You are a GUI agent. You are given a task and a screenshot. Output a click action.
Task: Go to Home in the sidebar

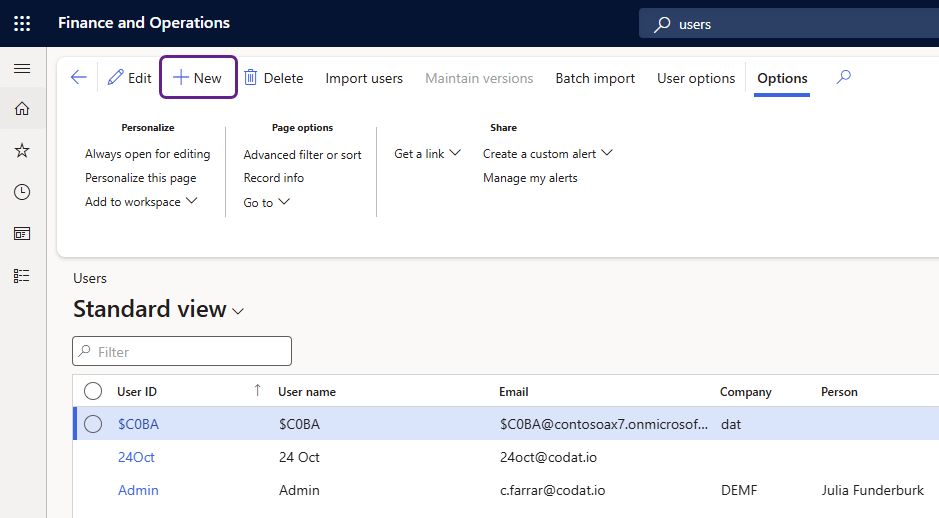tap(22, 109)
